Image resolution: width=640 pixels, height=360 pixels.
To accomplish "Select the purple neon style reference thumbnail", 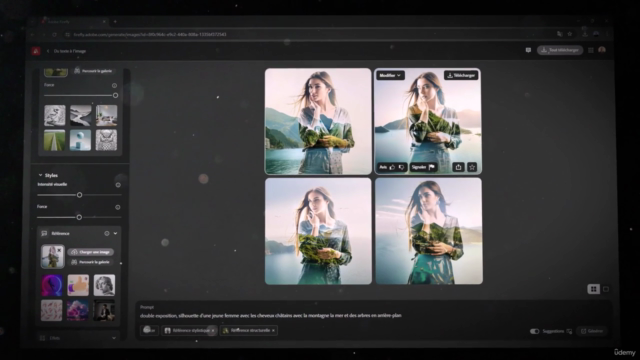I will point(52,285).
